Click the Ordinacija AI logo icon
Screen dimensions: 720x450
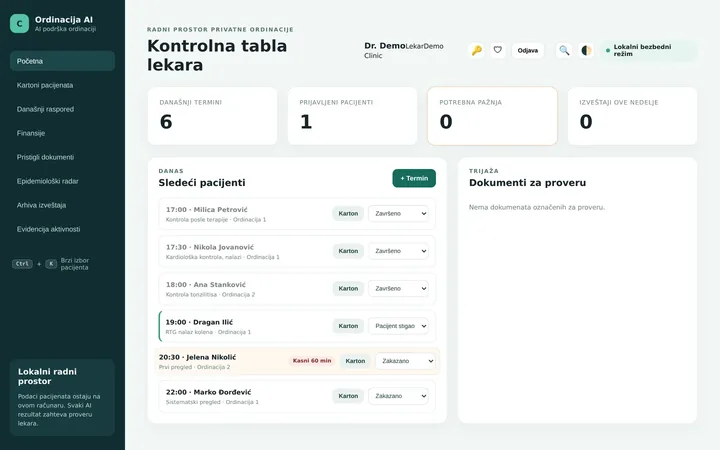(19, 23)
